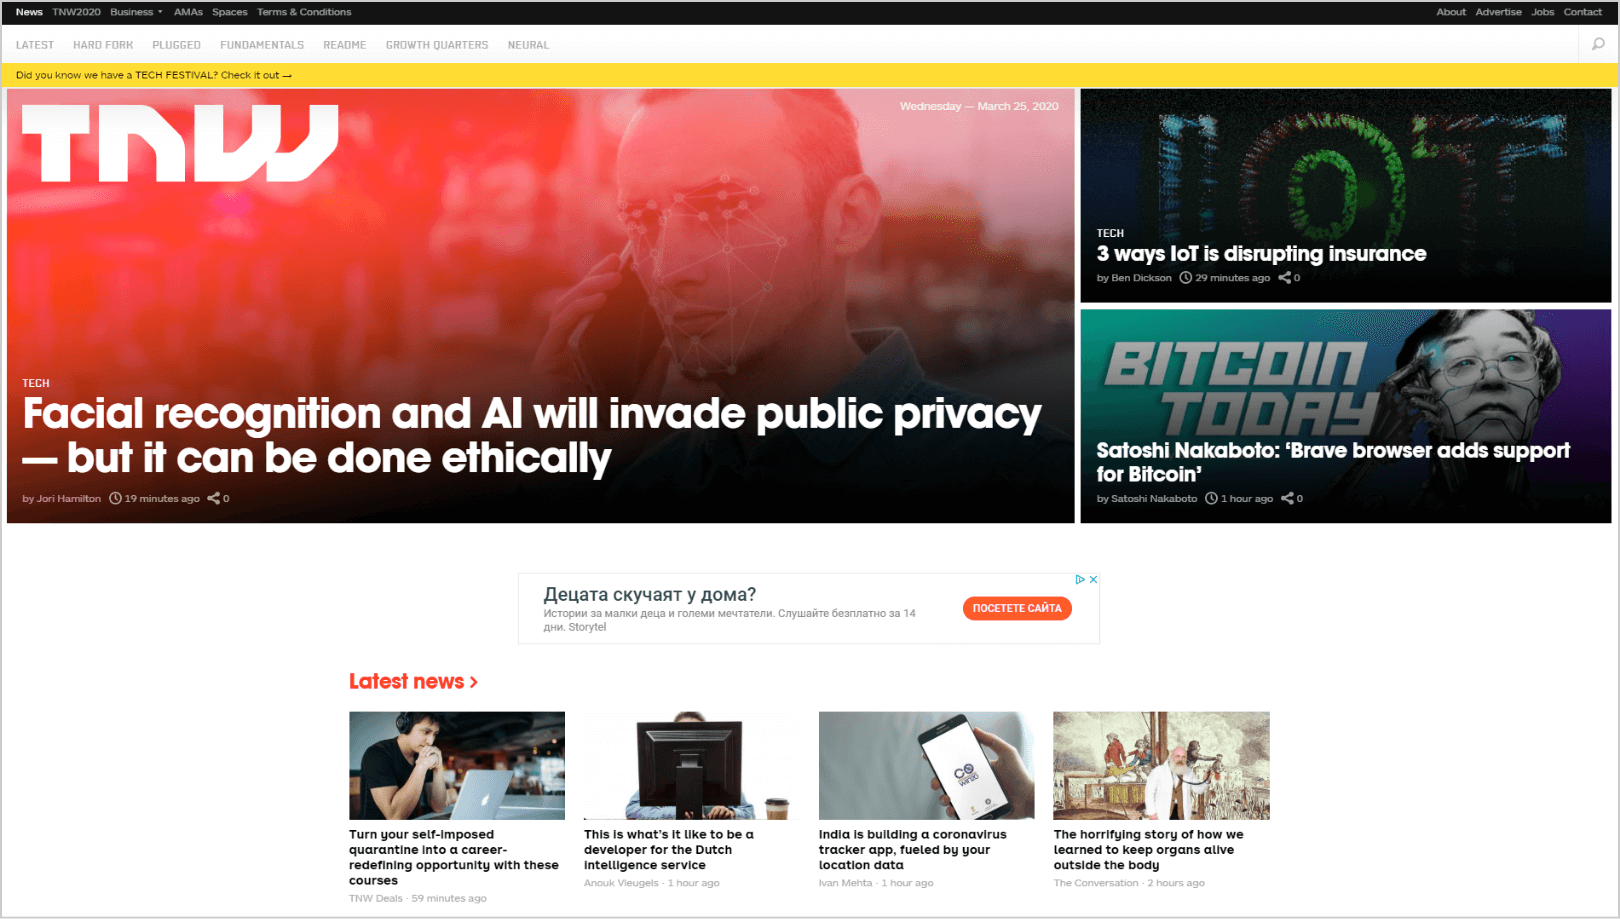
Task: Open the Hard Fork section tab
Action: 103,45
